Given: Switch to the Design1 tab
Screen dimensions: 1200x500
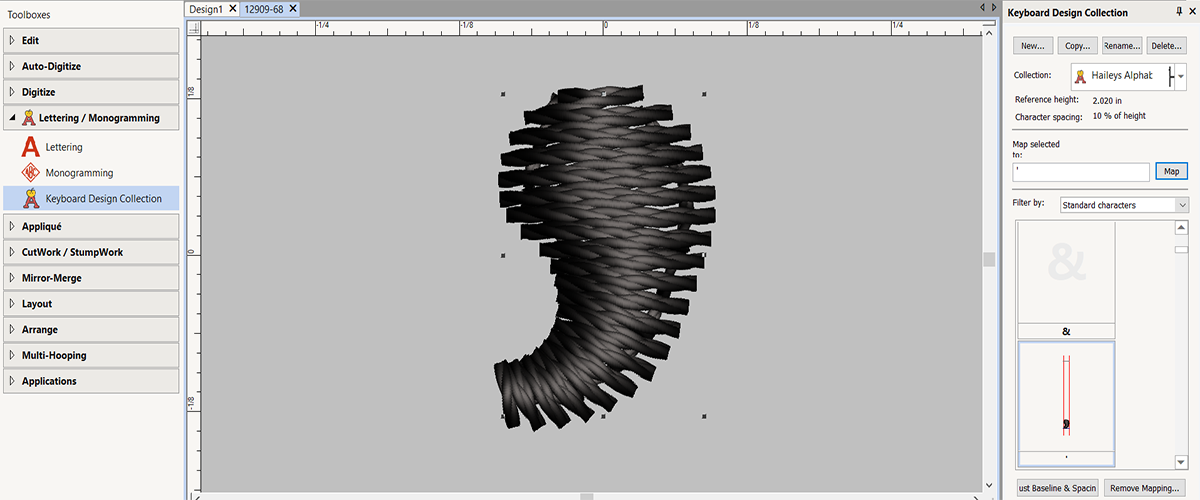Looking at the screenshot, I should [x=207, y=9].
